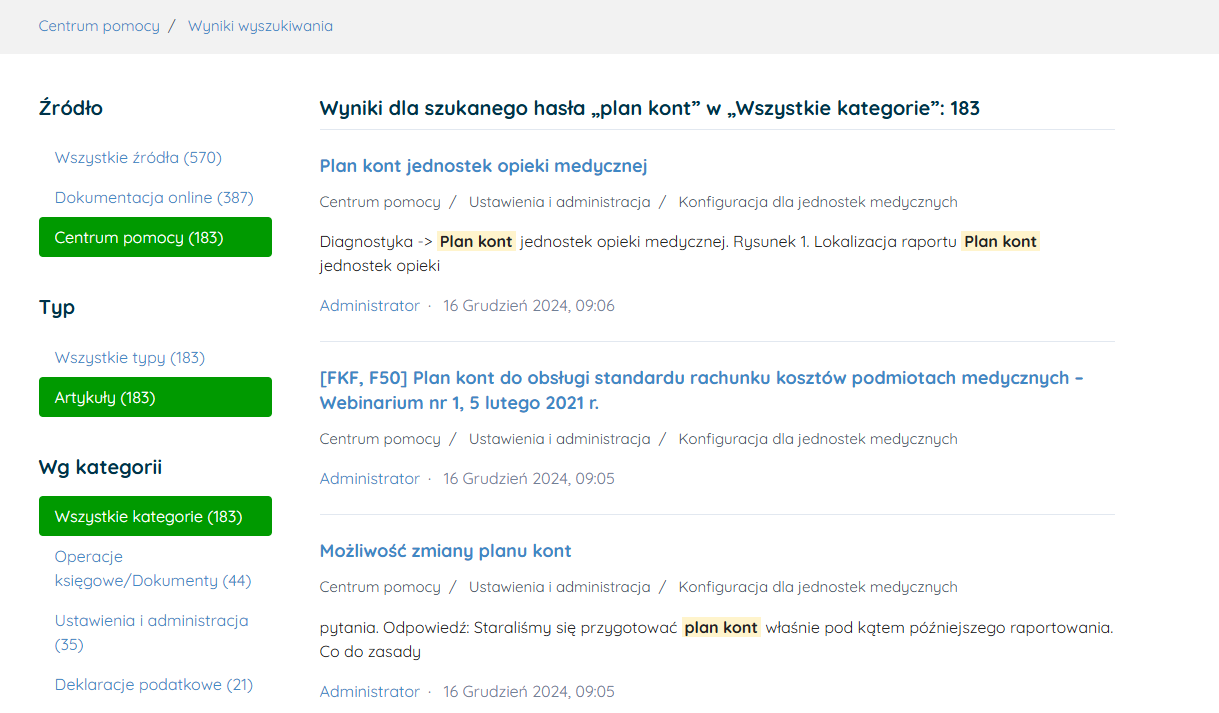
Task: Go to Wyniki wyszukiwania breadcrumb
Action: pos(260,26)
